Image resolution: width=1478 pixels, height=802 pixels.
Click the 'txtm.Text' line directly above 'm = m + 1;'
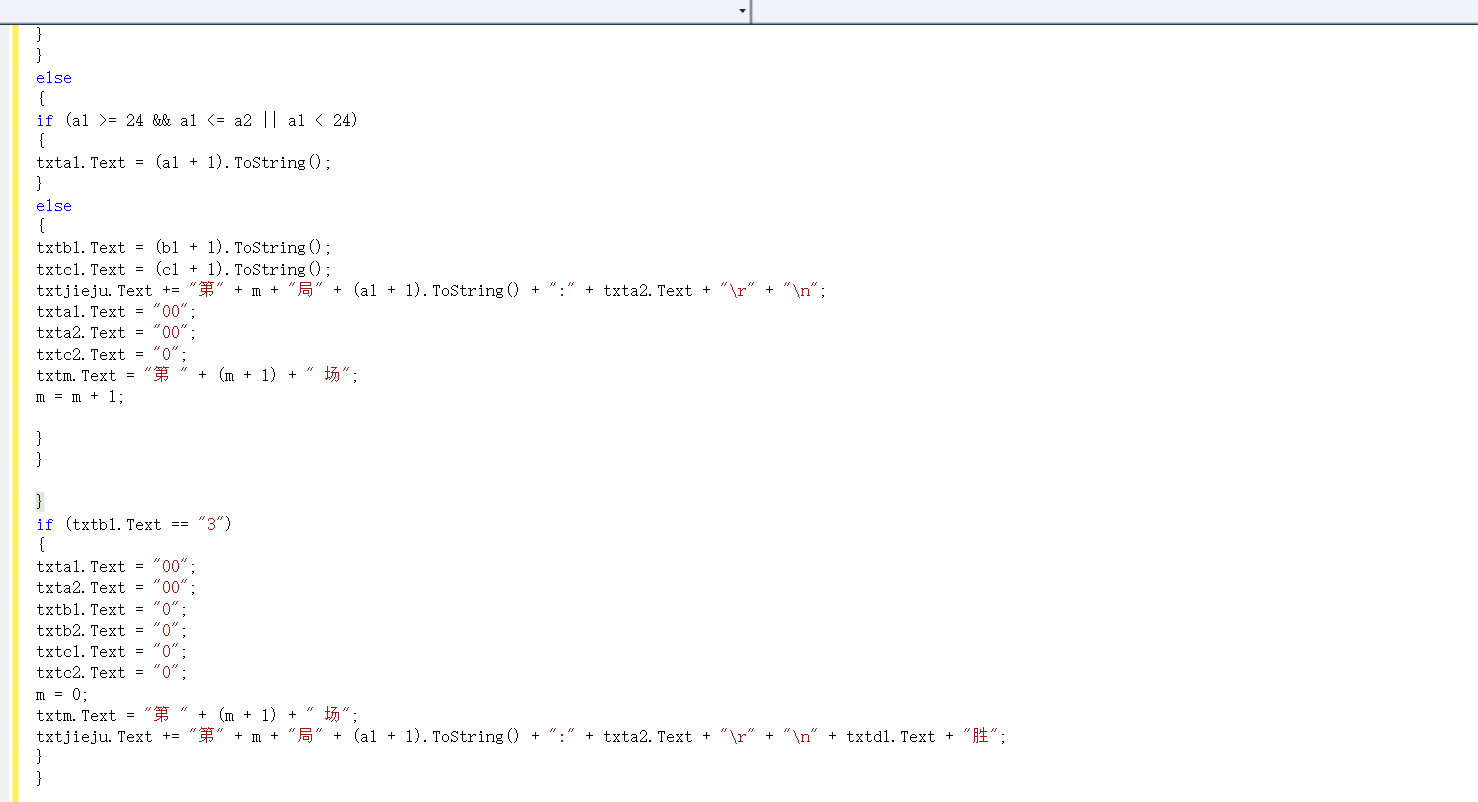tap(197, 375)
